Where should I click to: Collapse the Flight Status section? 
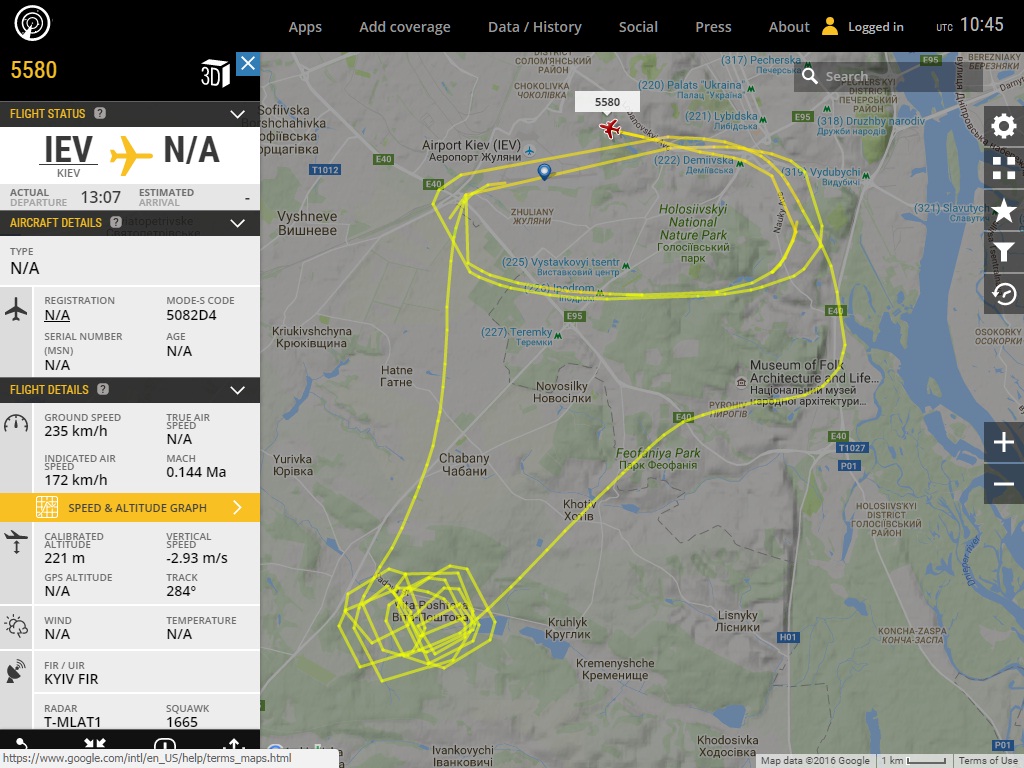pyautogui.click(x=237, y=114)
